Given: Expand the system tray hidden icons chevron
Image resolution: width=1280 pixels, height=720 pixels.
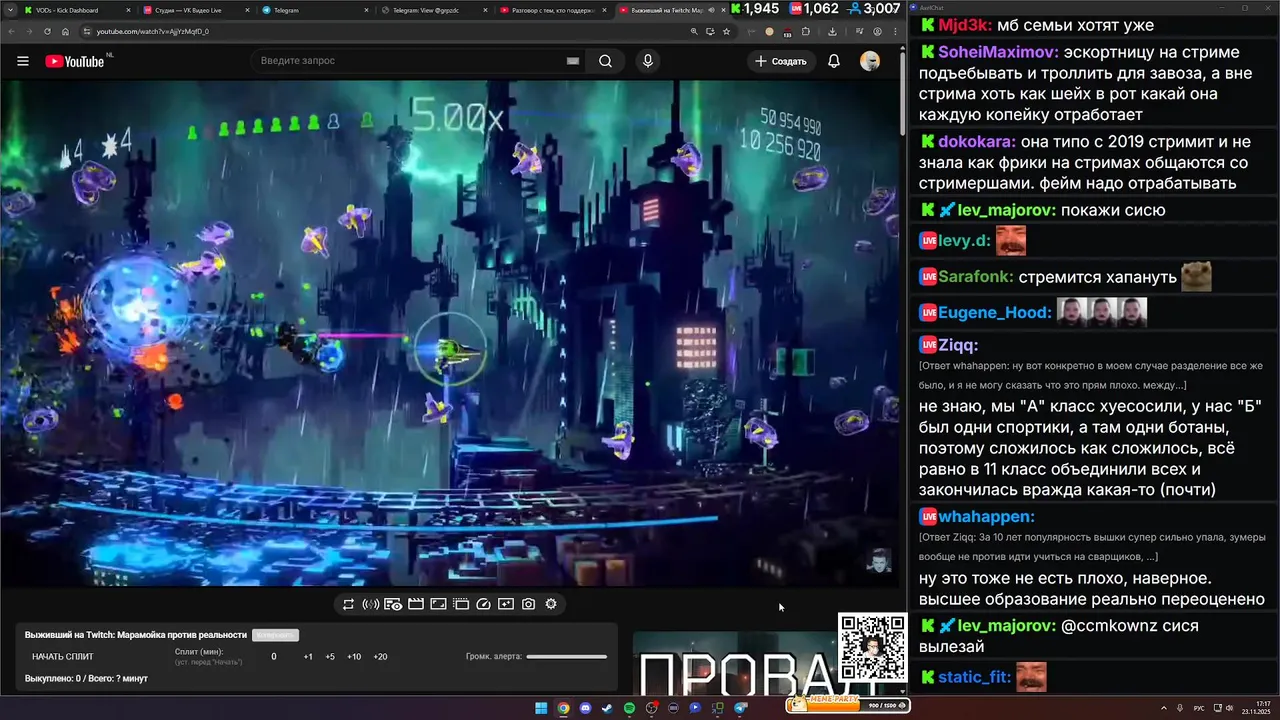Looking at the screenshot, I should pos(1165,708).
